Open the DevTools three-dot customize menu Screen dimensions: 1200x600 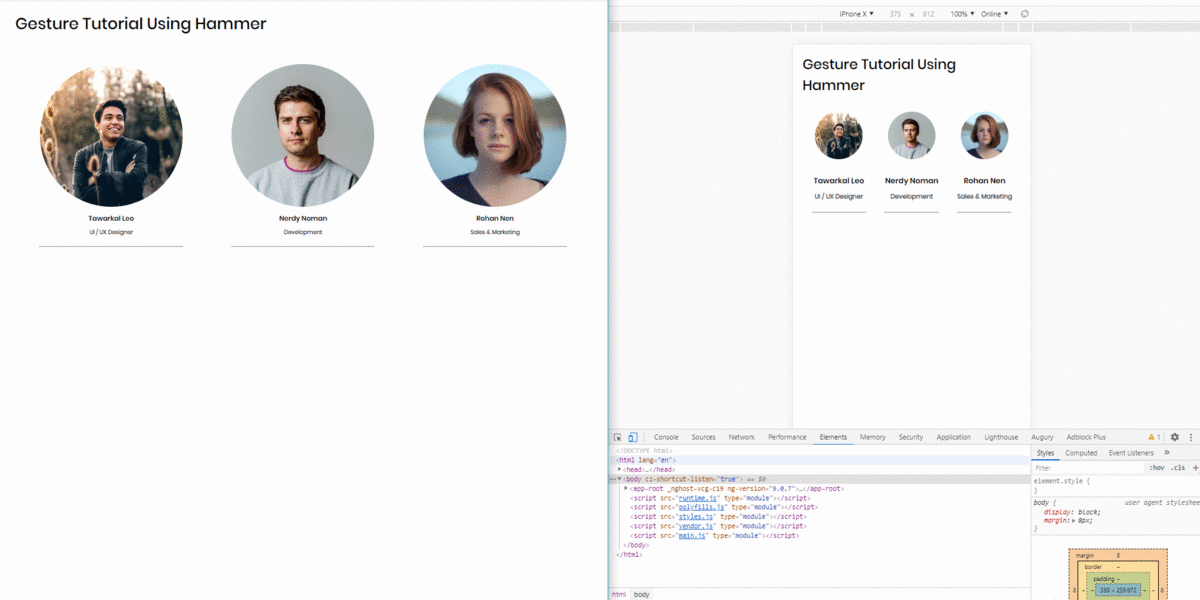(1191, 437)
